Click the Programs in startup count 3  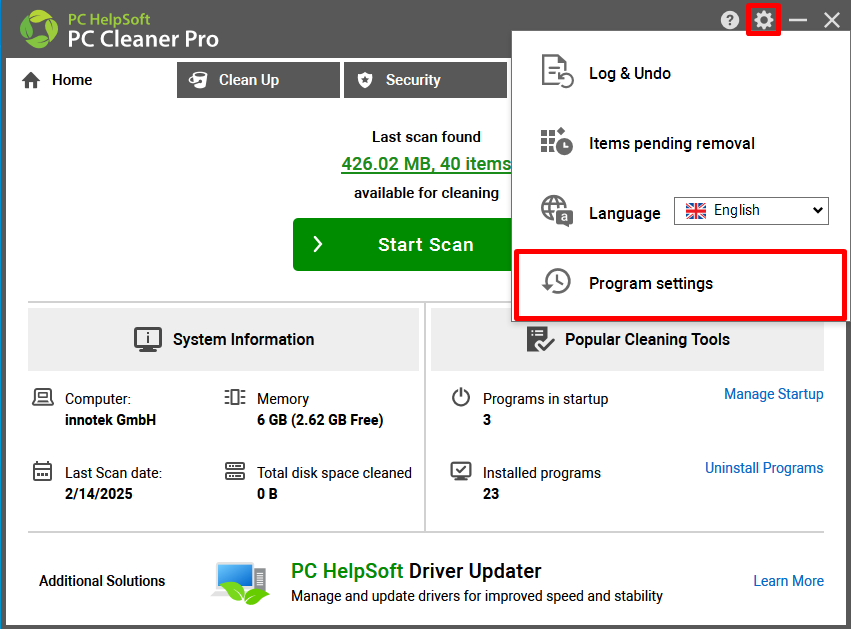pyautogui.click(x=487, y=420)
